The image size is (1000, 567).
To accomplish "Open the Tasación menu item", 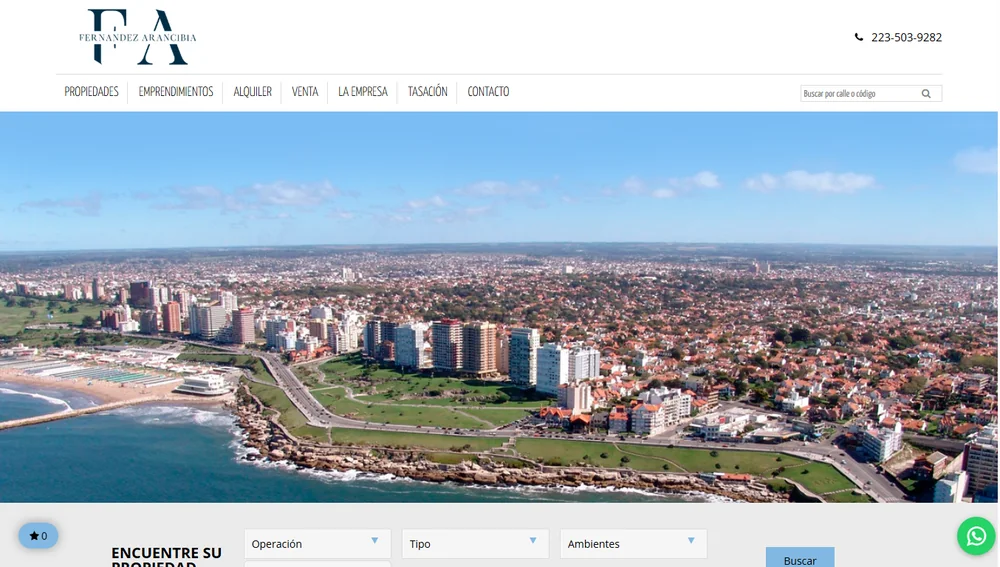I will (x=427, y=92).
